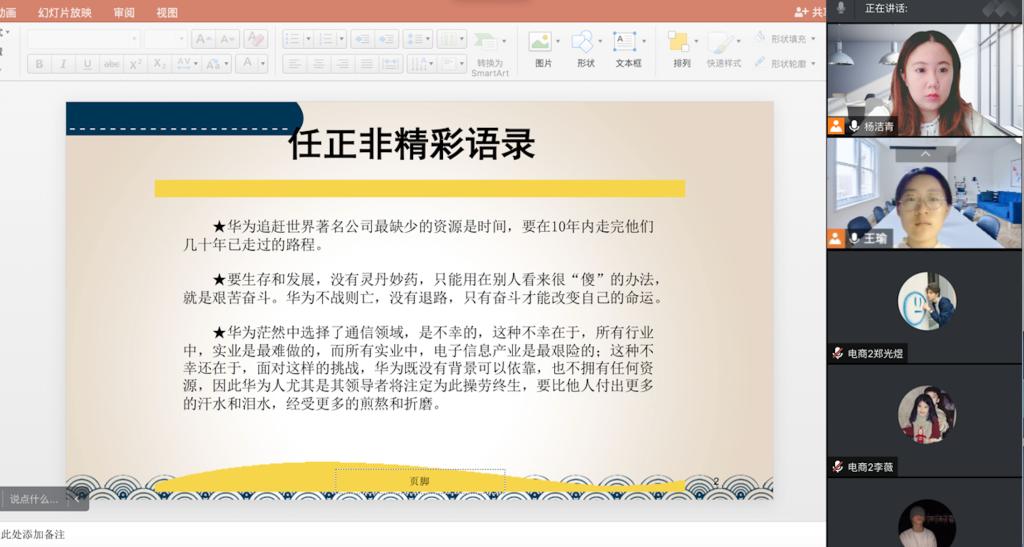Viewport: 1024px width, 547px height.
Task: Click 王瑜's microphone icon
Action: (854, 238)
